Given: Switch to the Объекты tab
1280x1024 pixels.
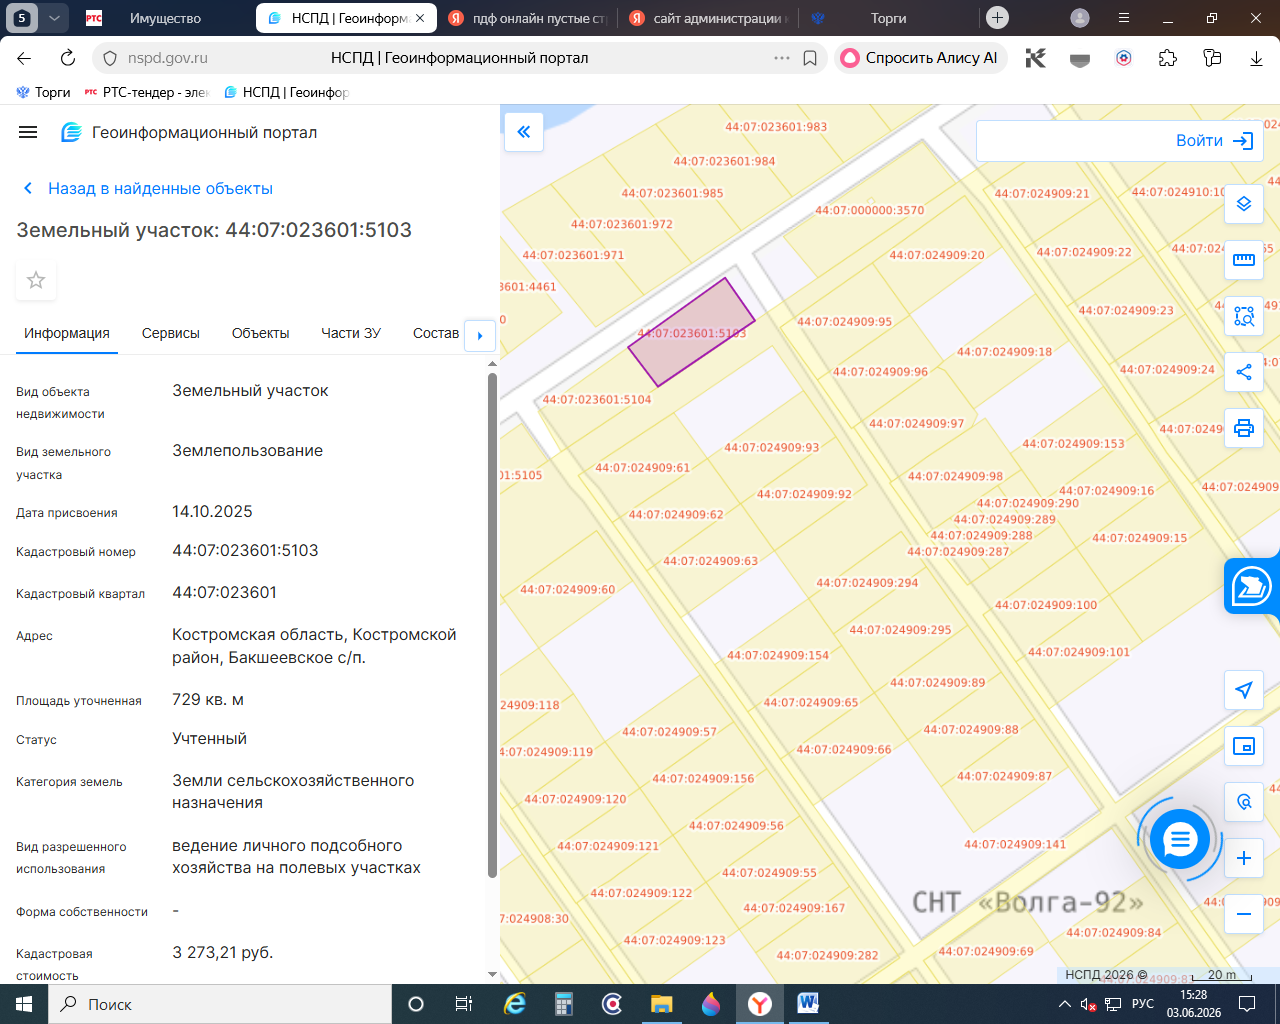Looking at the screenshot, I should (260, 333).
